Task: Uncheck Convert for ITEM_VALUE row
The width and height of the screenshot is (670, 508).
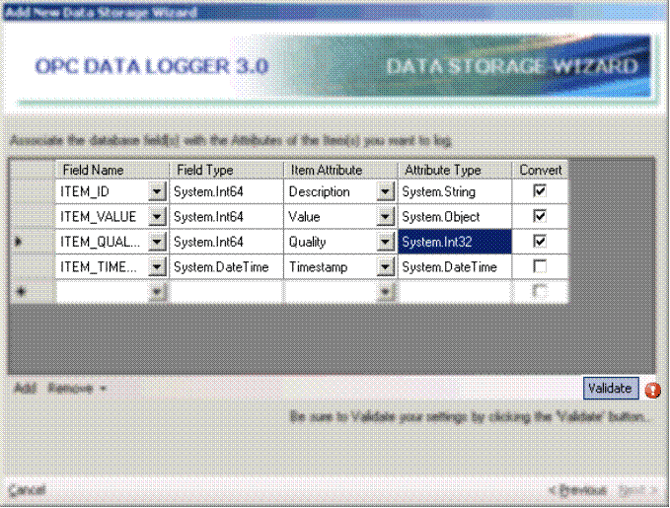Action: (x=541, y=216)
